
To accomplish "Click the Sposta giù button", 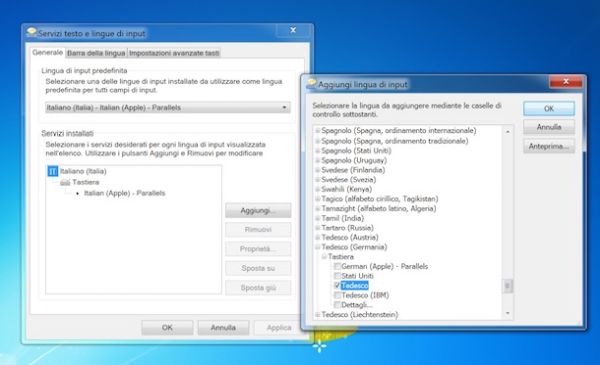I will tap(258, 288).
